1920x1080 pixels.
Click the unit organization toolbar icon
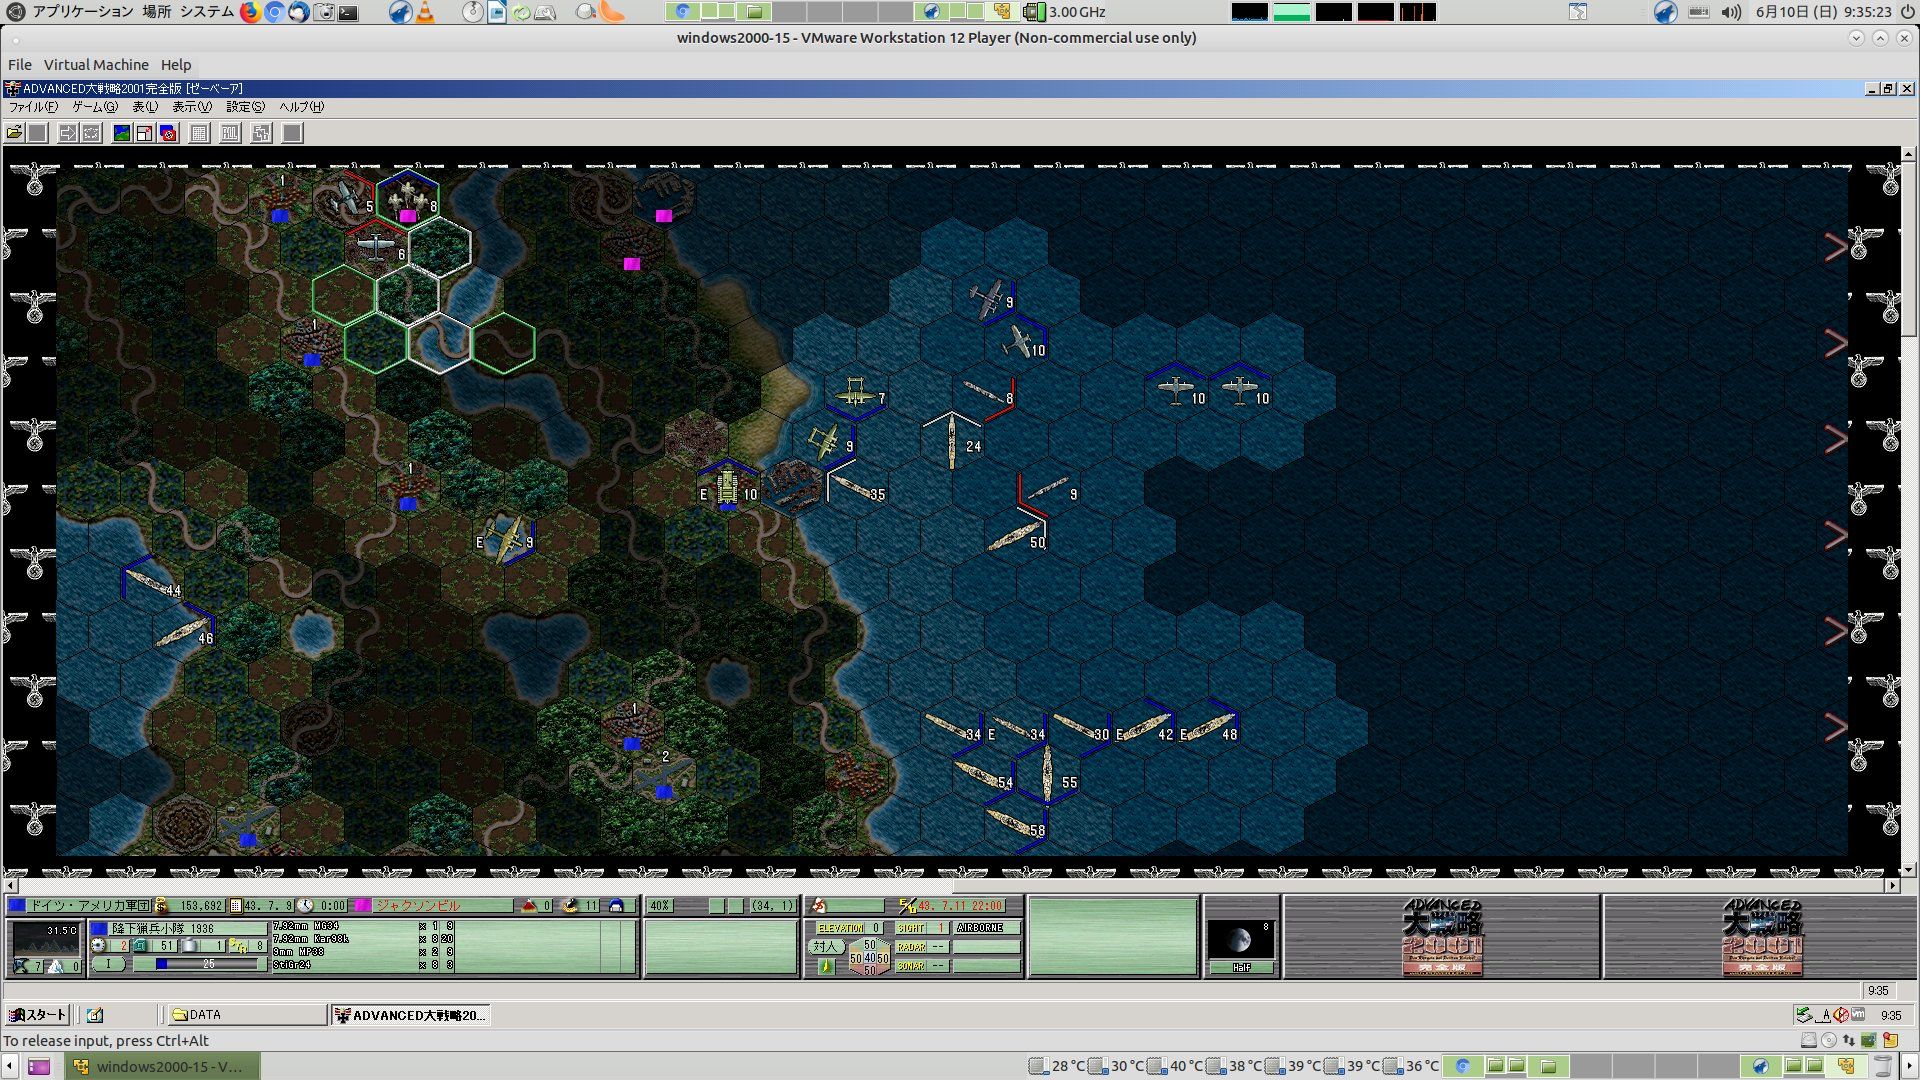click(x=261, y=133)
